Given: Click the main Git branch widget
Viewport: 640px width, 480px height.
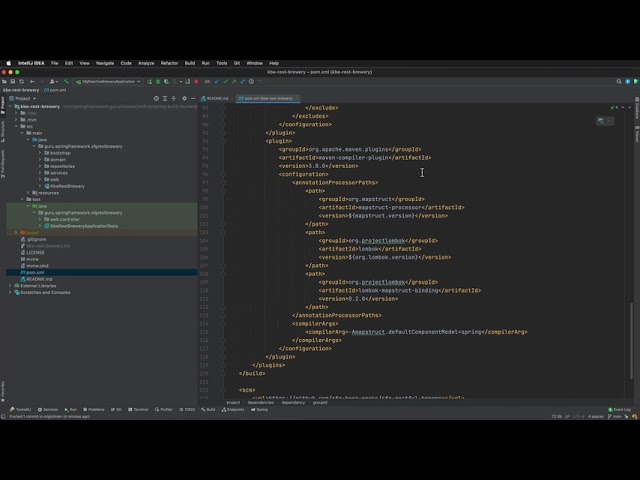Looking at the screenshot, I should pyautogui.click(x=615, y=417).
